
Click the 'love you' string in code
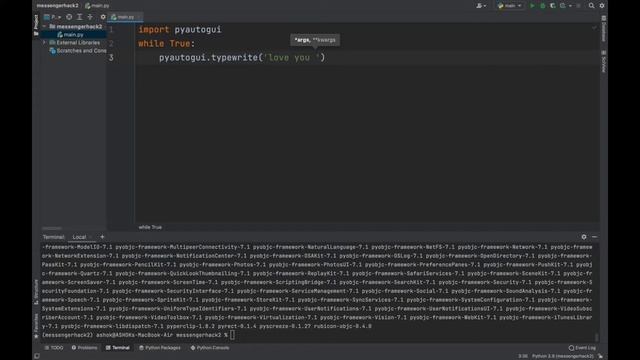click(291, 58)
